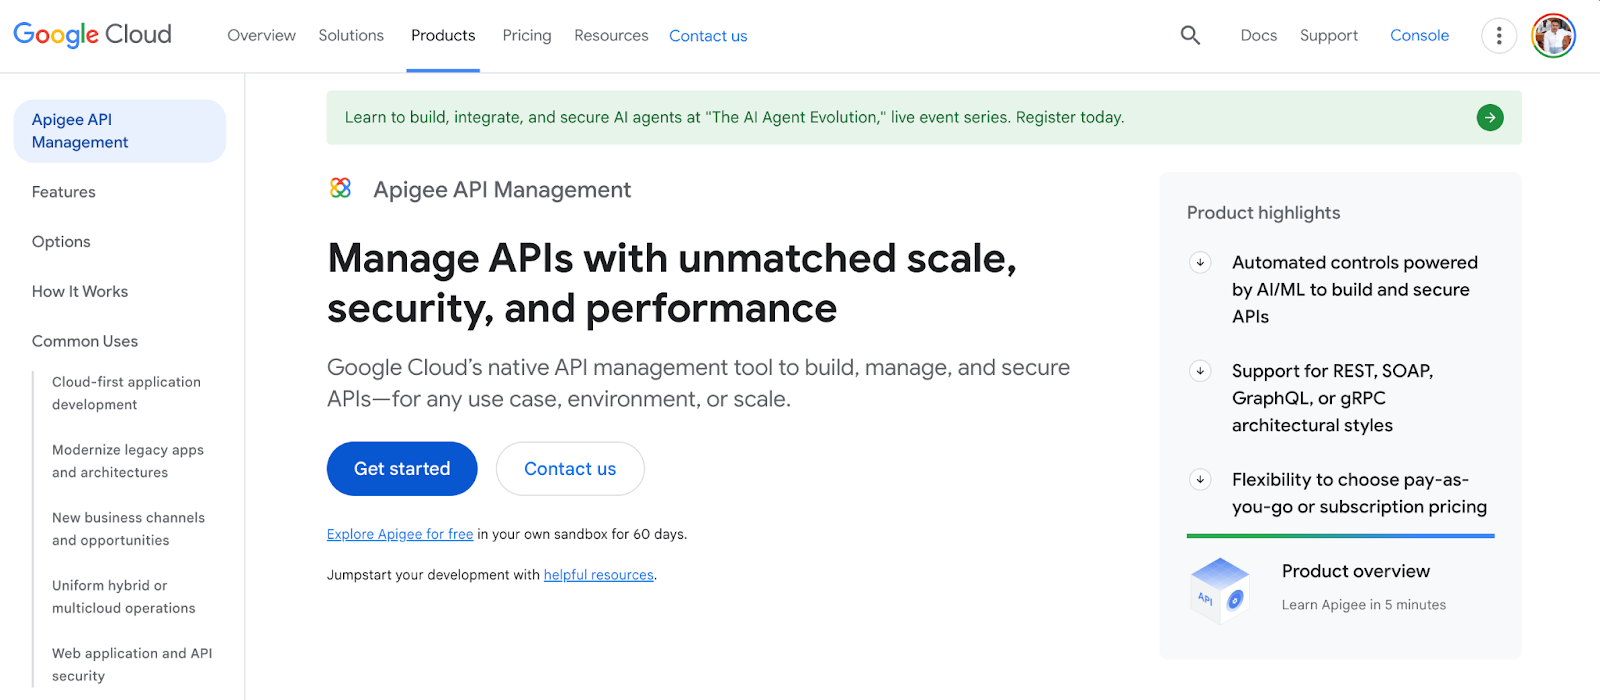Follow the Explore Apigee for free link
The image size is (1600, 700).
(400, 534)
